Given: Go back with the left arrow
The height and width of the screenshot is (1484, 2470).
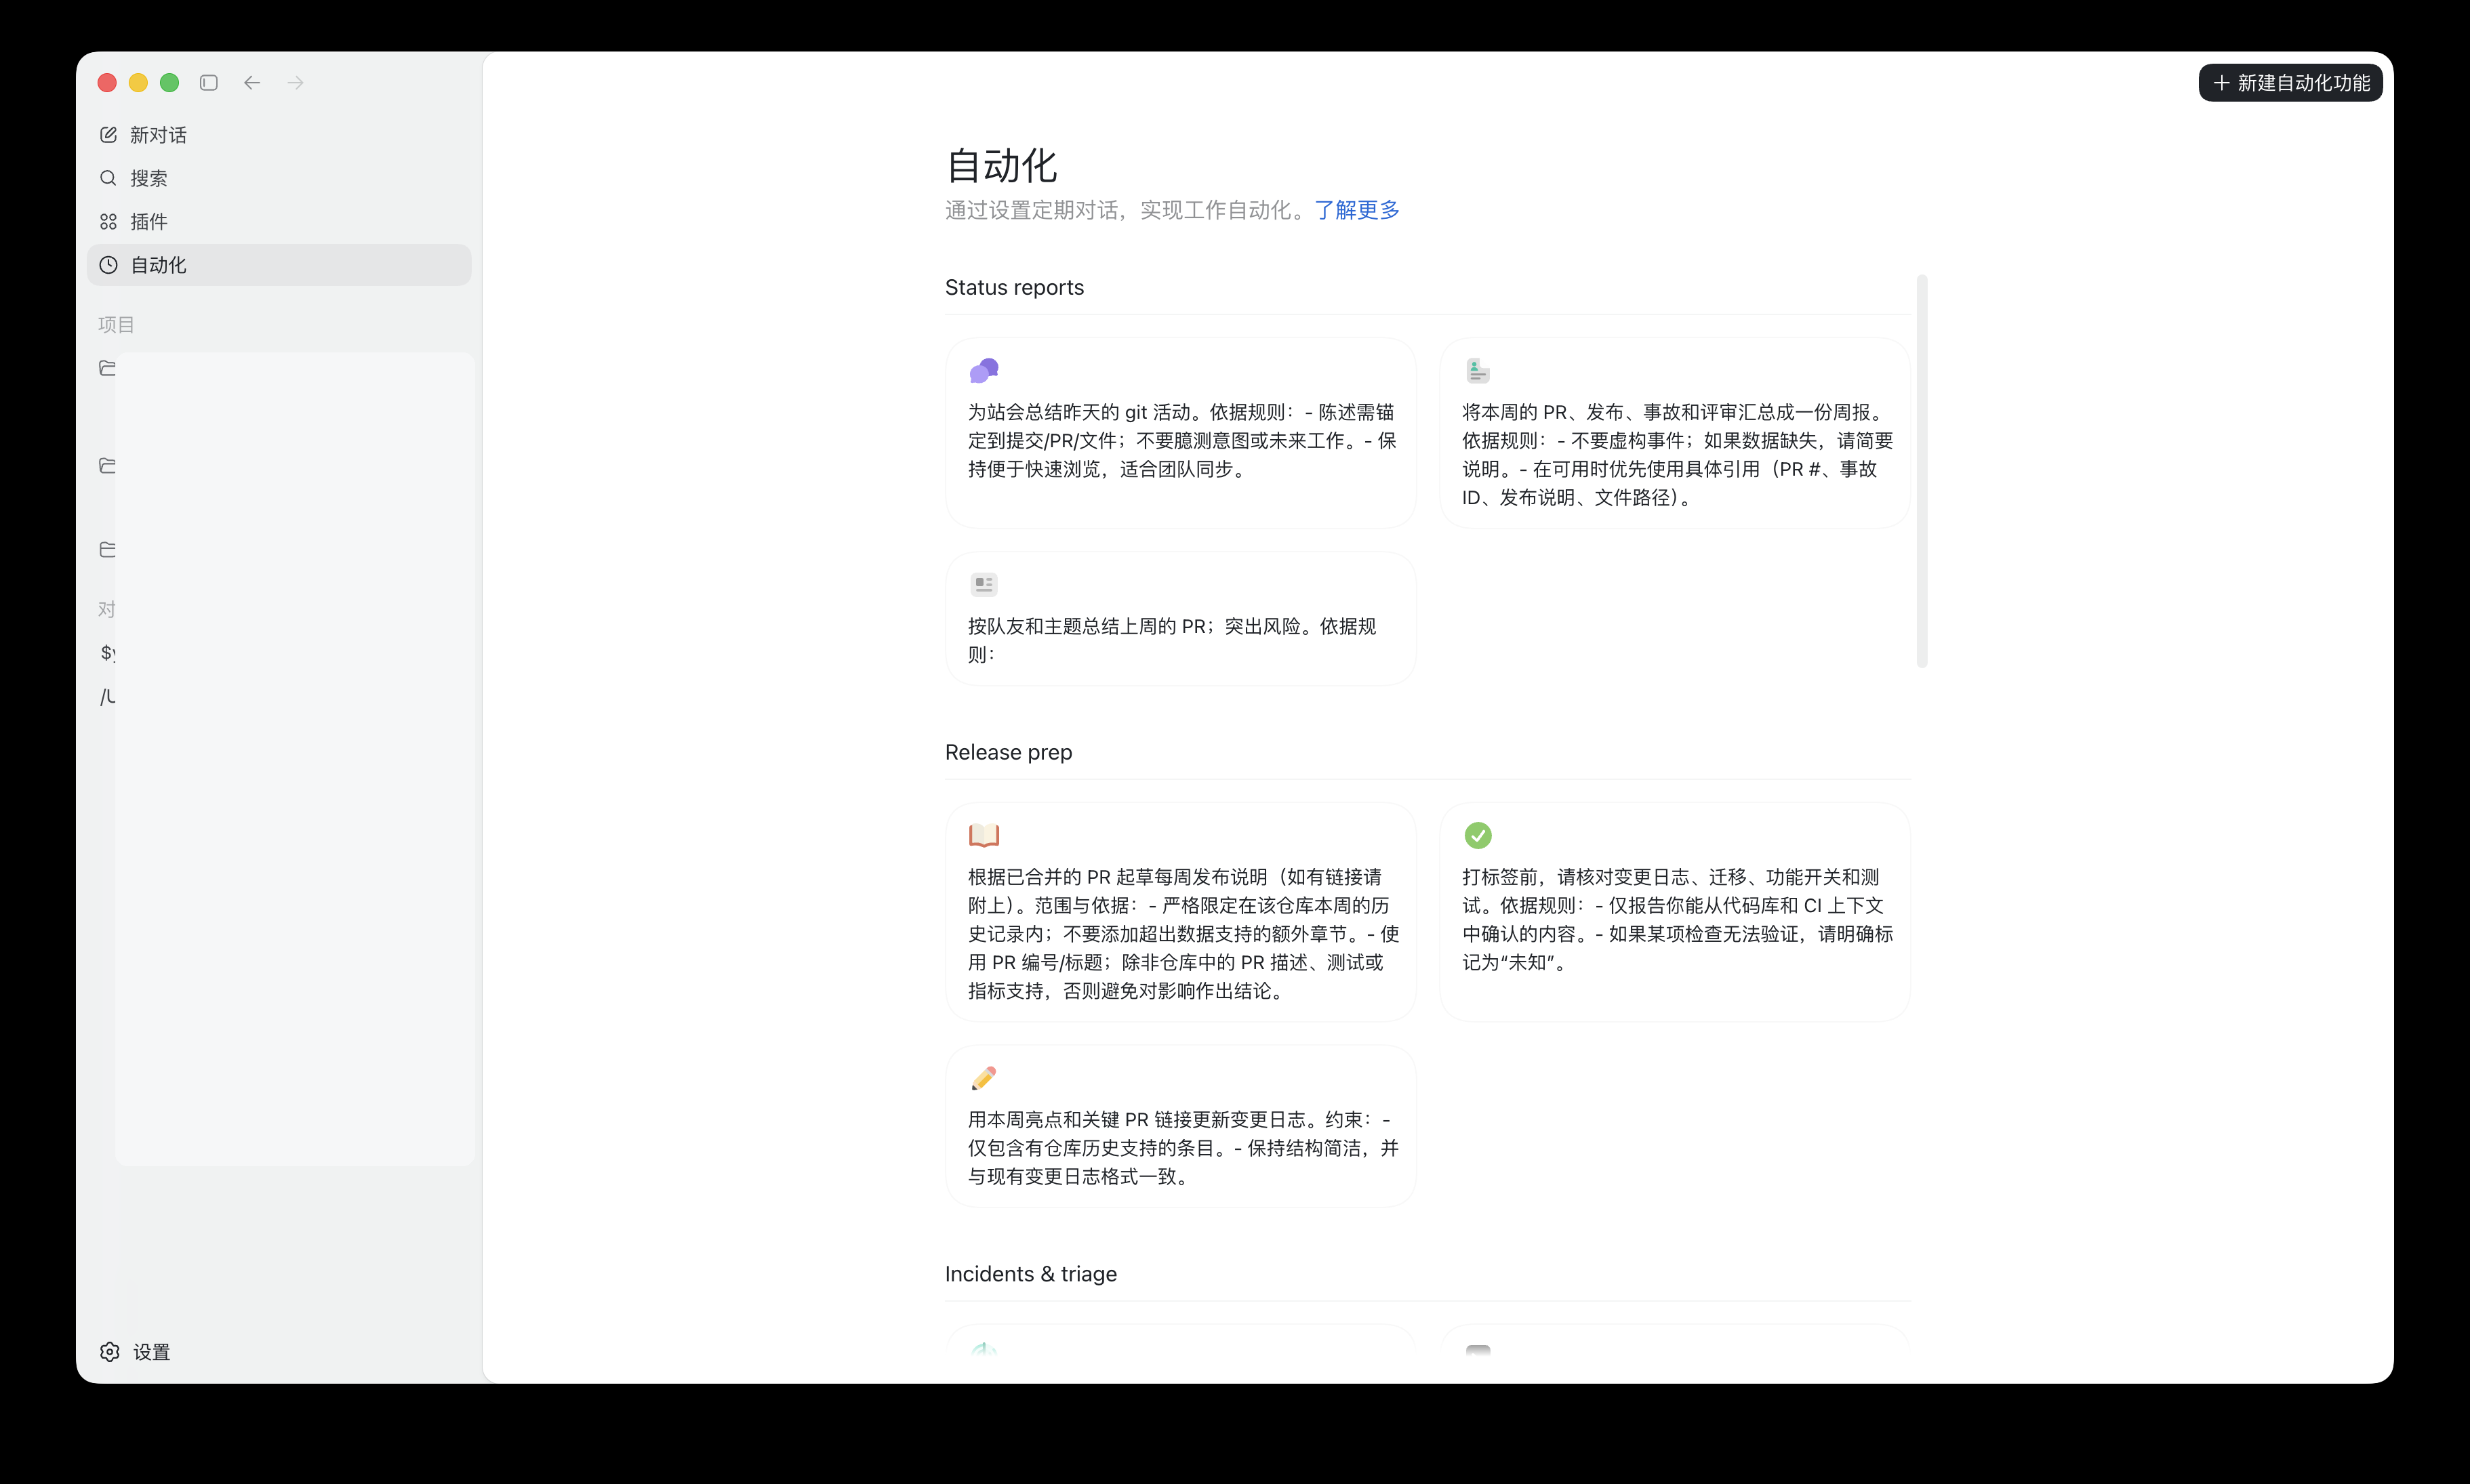Looking at the screenshot, I should click(x=252, y=83).
